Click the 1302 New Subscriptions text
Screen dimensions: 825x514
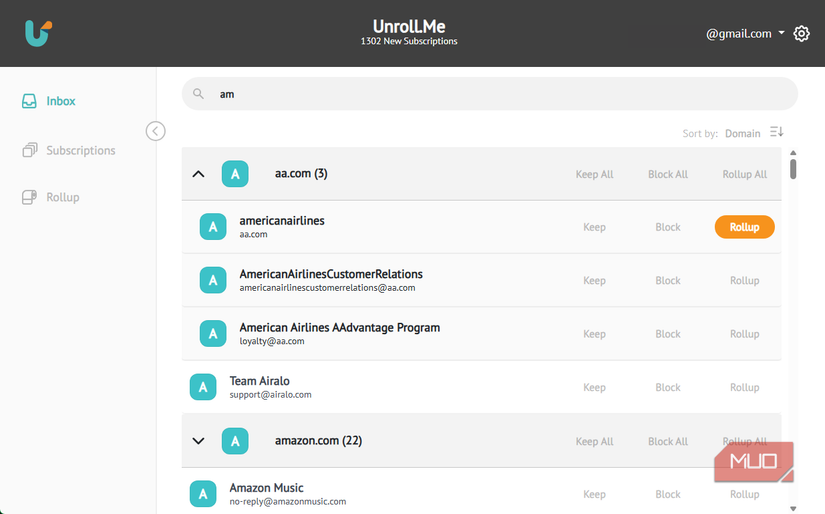pyautogui.click(x=409, y=41)
